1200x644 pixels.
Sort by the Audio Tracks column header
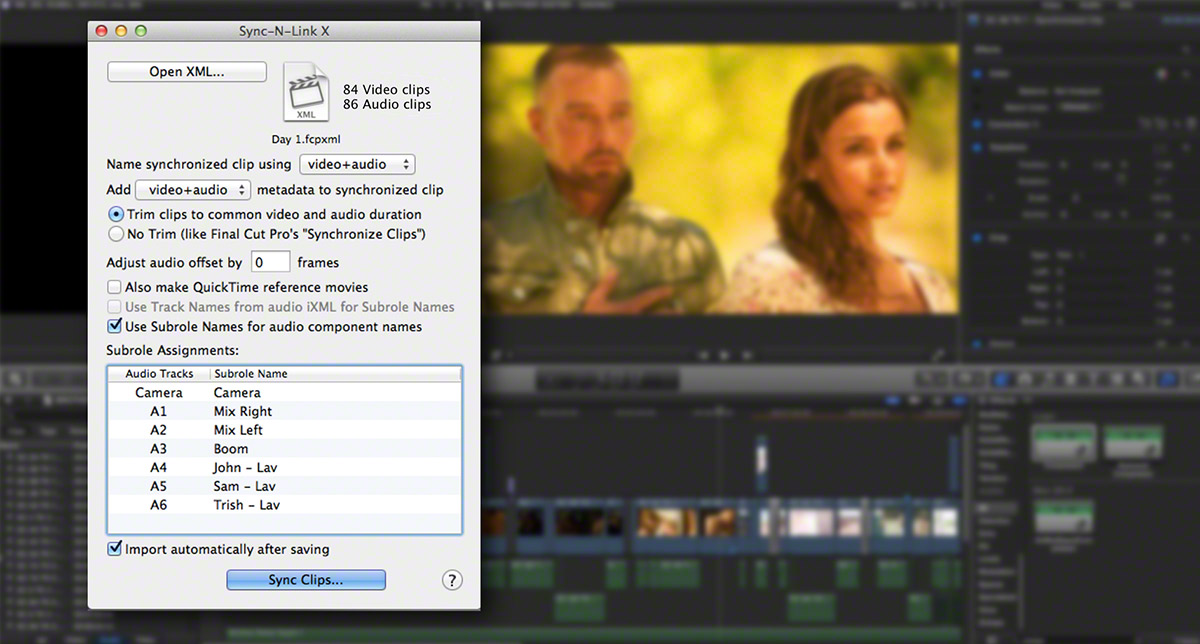coord(159,374)
